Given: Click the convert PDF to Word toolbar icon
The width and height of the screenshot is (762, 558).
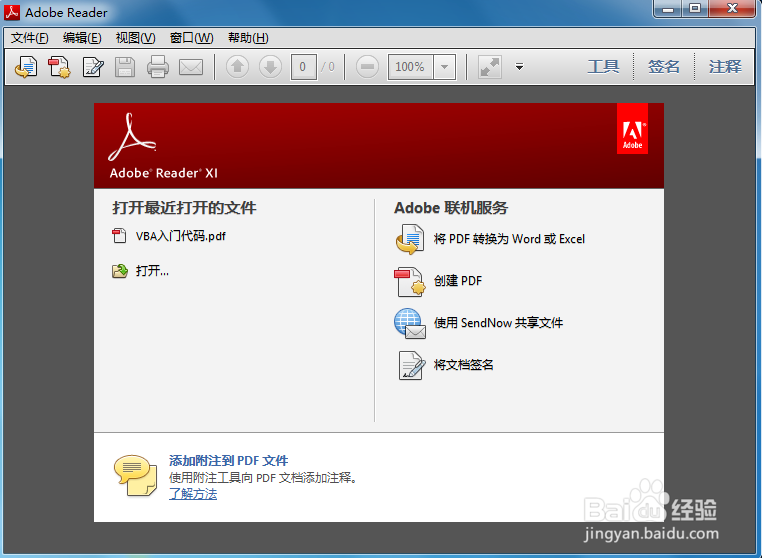Looking at the screenshot, I should [26, 67].
